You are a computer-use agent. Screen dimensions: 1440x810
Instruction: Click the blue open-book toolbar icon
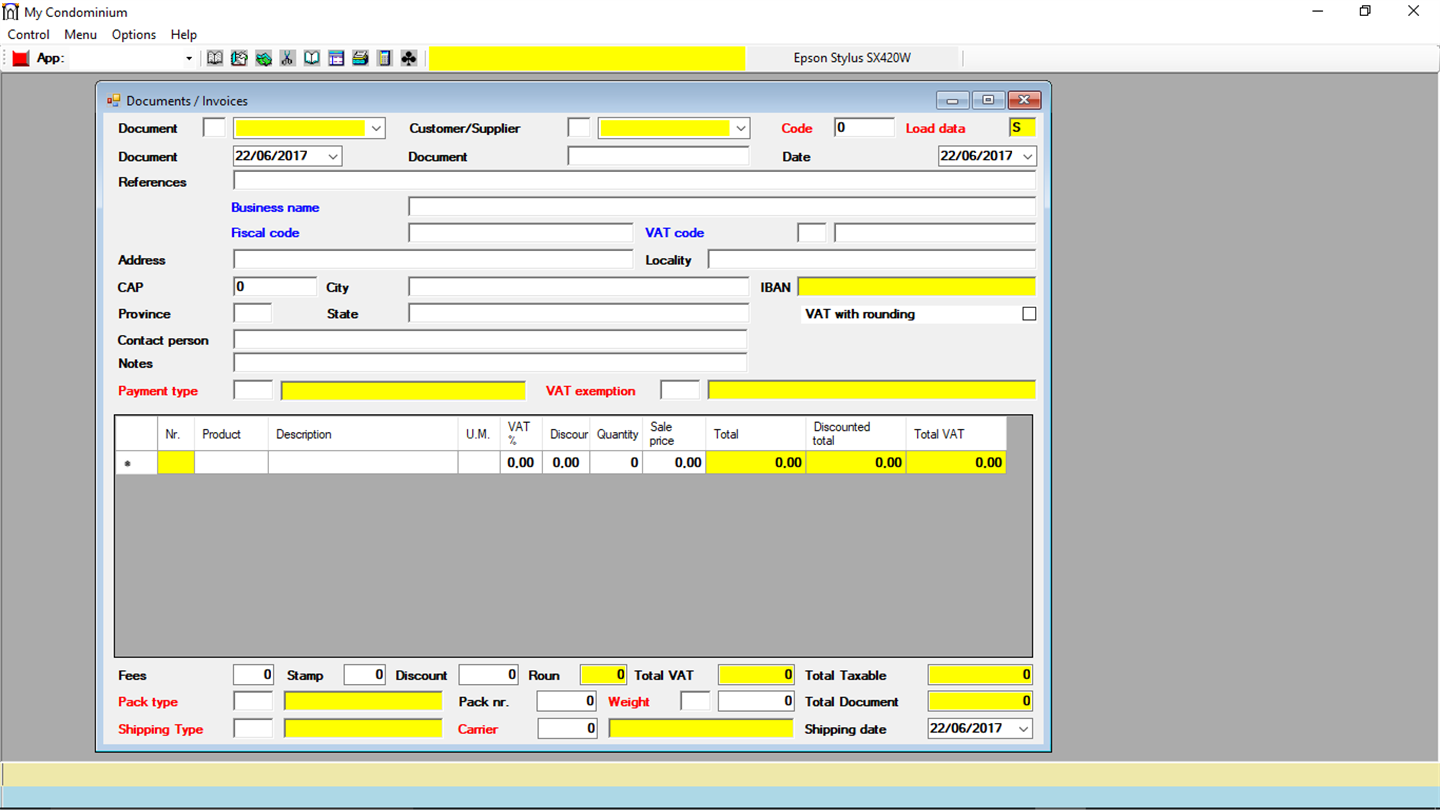[x=312, y=58]
